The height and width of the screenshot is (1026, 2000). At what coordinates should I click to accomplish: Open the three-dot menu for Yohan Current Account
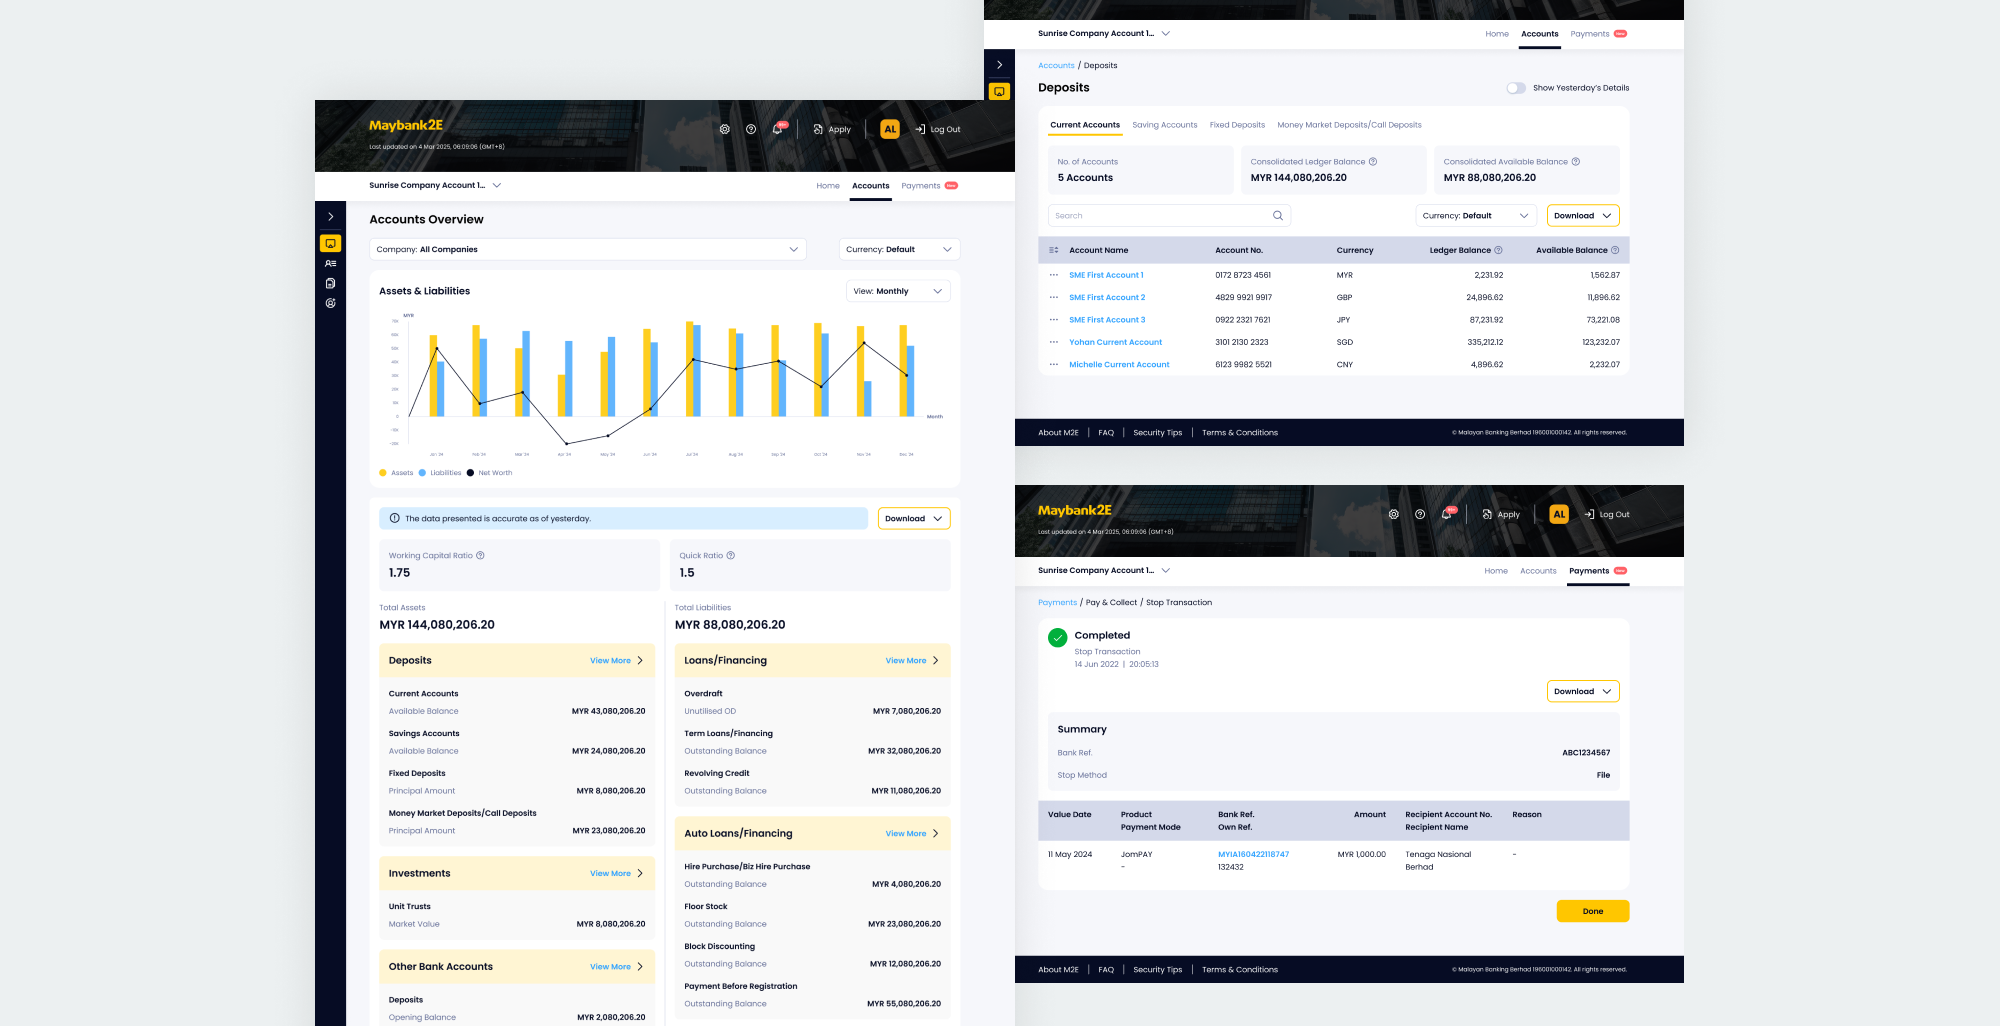[1054, 342]
